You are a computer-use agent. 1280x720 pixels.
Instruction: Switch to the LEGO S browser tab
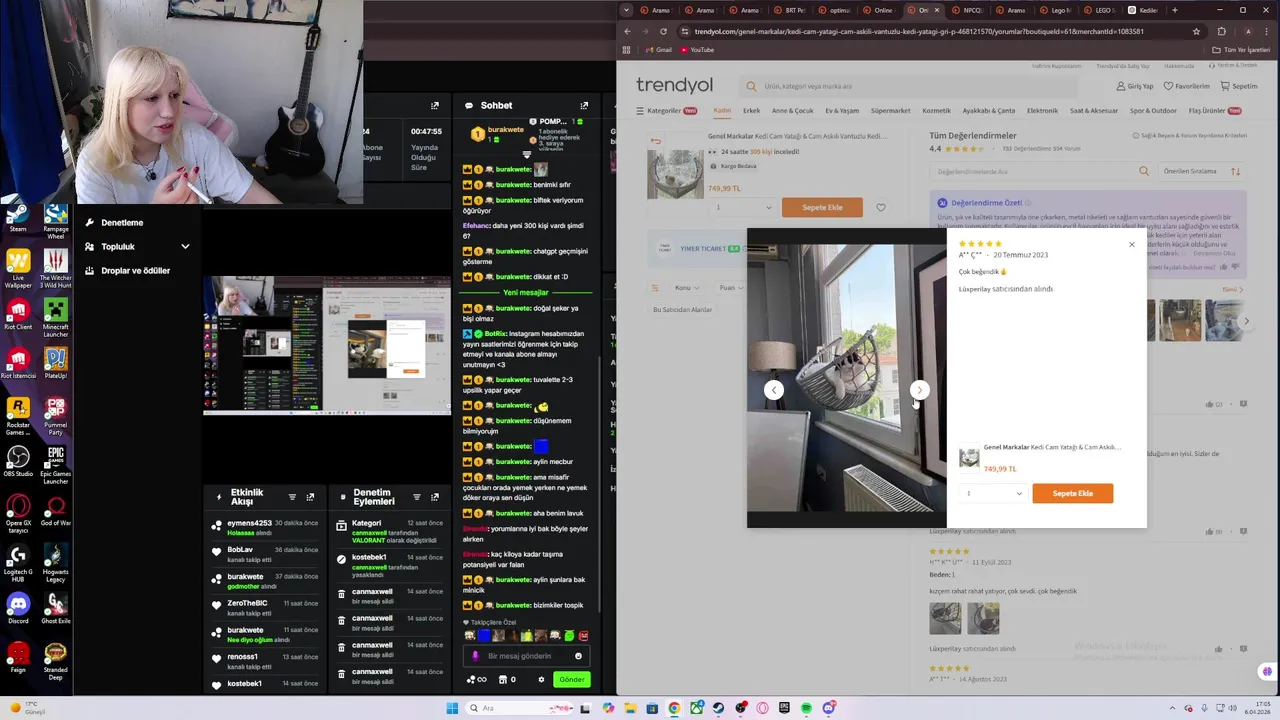pyautogui.click(x=1101, y=10)
